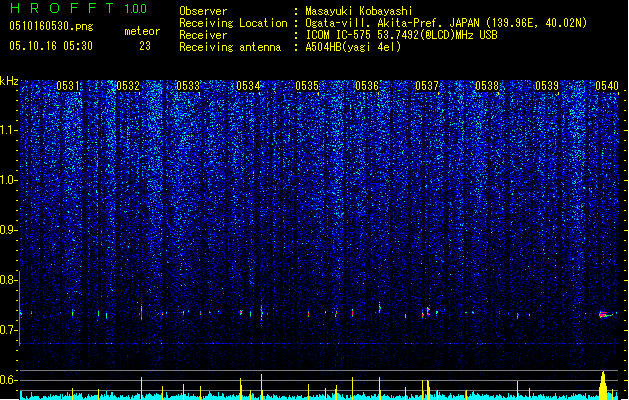Click the strong meteor echo near 0540

605,315
